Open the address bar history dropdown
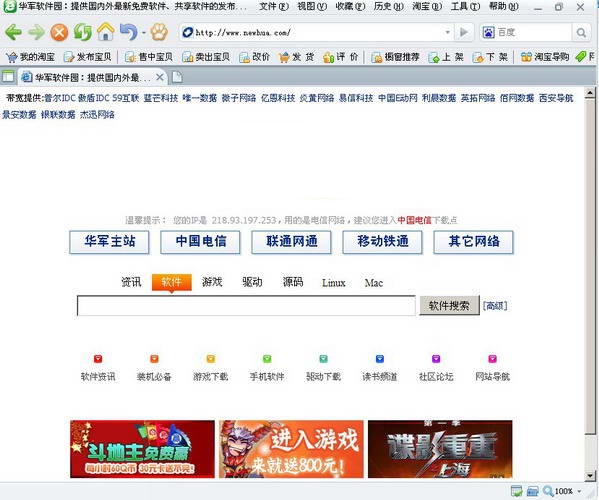Image resolution: width=599 pixels, height=500 pixels. point(447,32)
